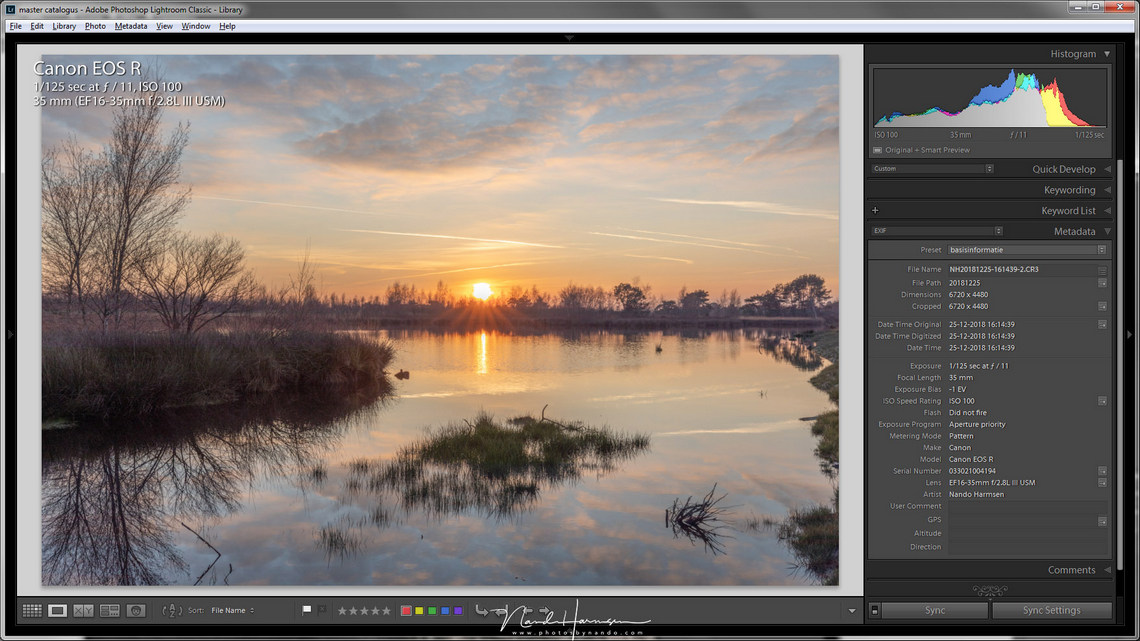Click arrow icon beside ISO Speed Rating

pyautogui.click(x=1102, y=400)
